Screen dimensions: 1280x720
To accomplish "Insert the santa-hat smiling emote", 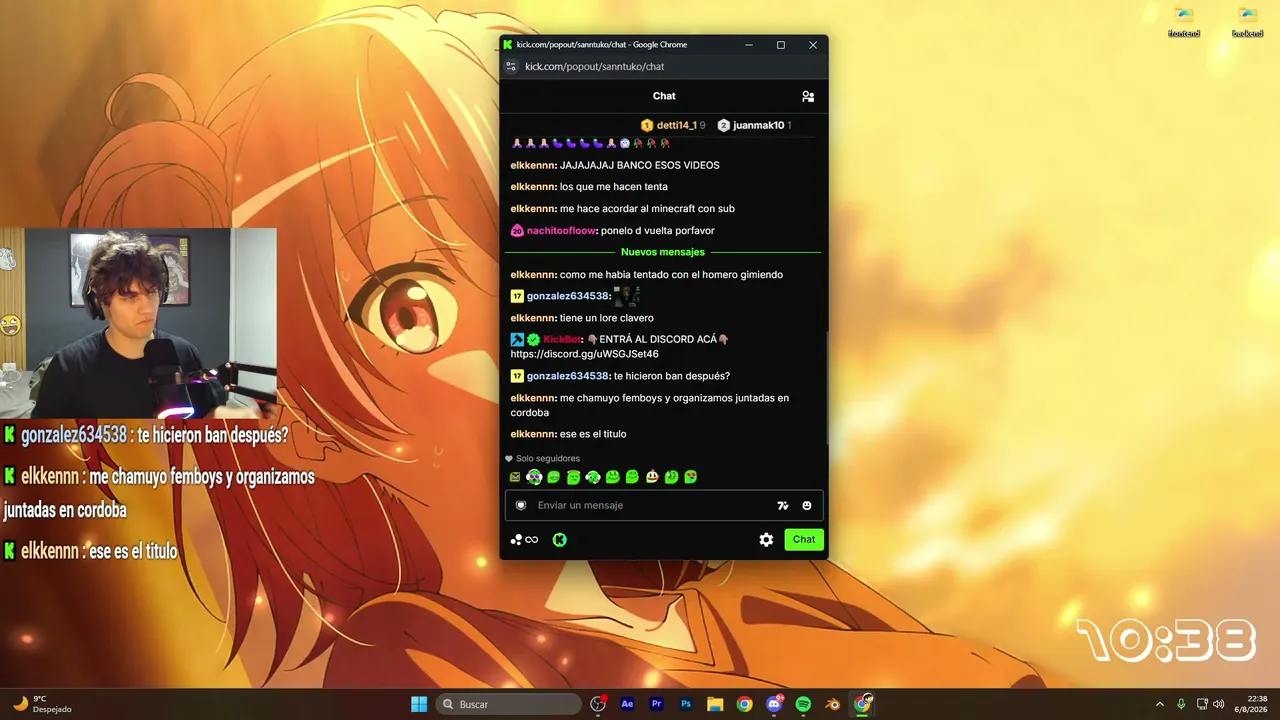I will click(652, 477).
